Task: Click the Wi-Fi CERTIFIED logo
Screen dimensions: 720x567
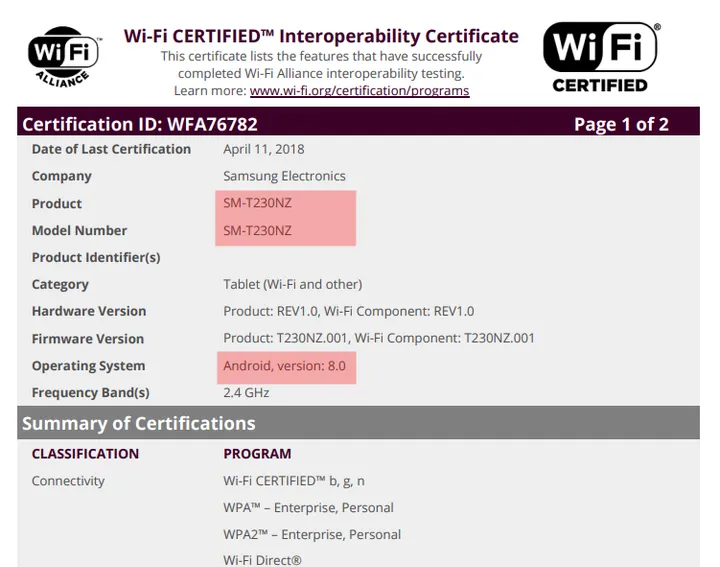Action: (x=600, y=56)
